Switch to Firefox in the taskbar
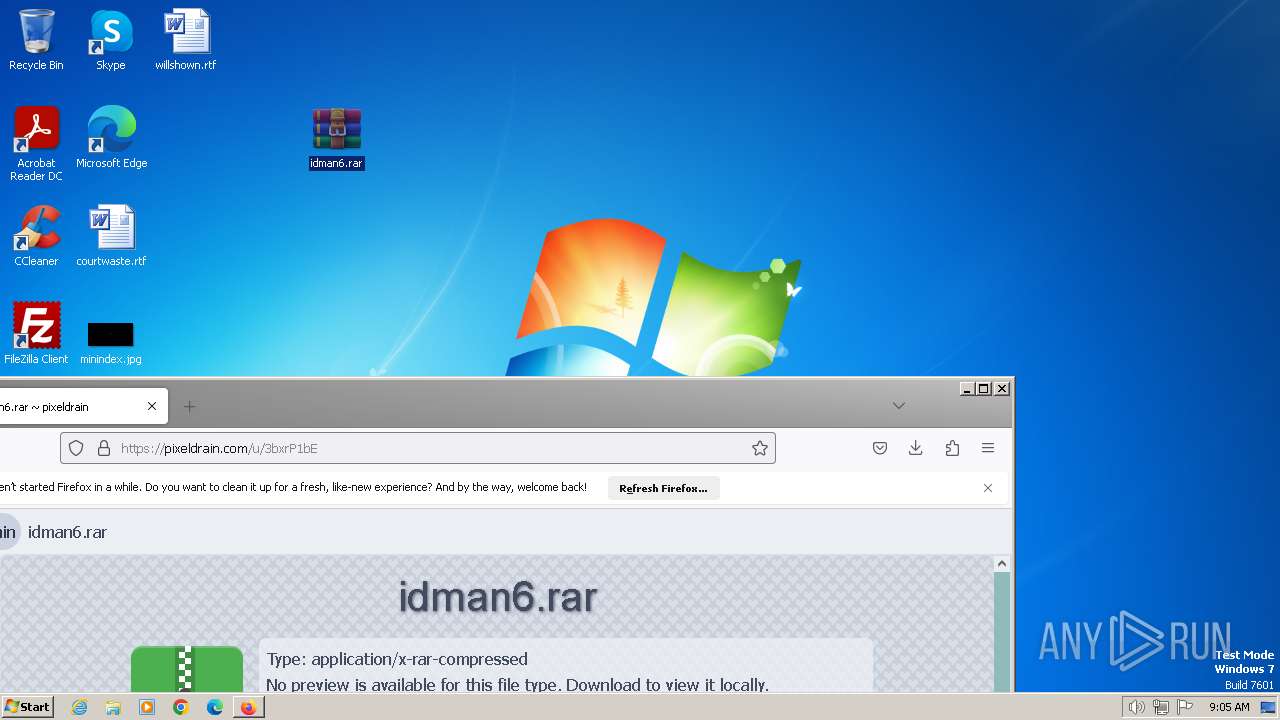 248,707
